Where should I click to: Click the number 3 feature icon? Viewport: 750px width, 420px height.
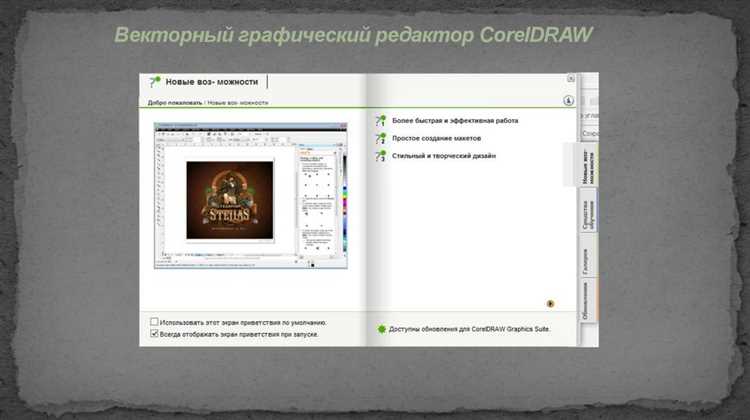381,156
